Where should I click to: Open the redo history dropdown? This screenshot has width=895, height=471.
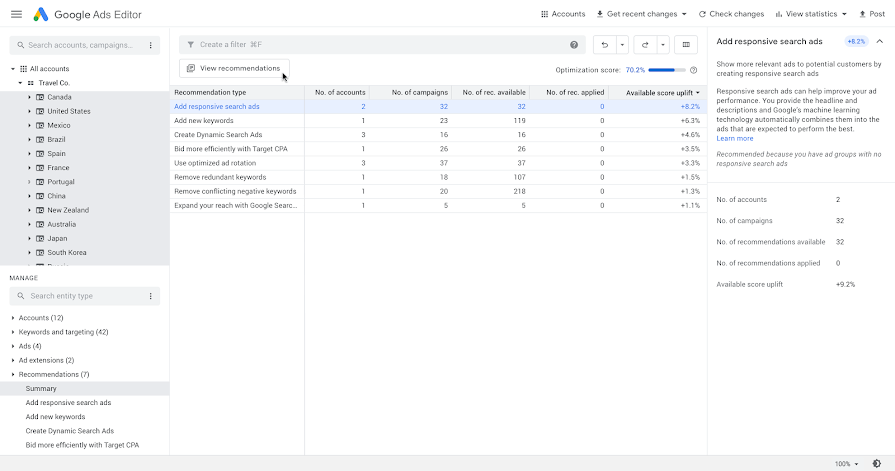(x=663, y=45)
